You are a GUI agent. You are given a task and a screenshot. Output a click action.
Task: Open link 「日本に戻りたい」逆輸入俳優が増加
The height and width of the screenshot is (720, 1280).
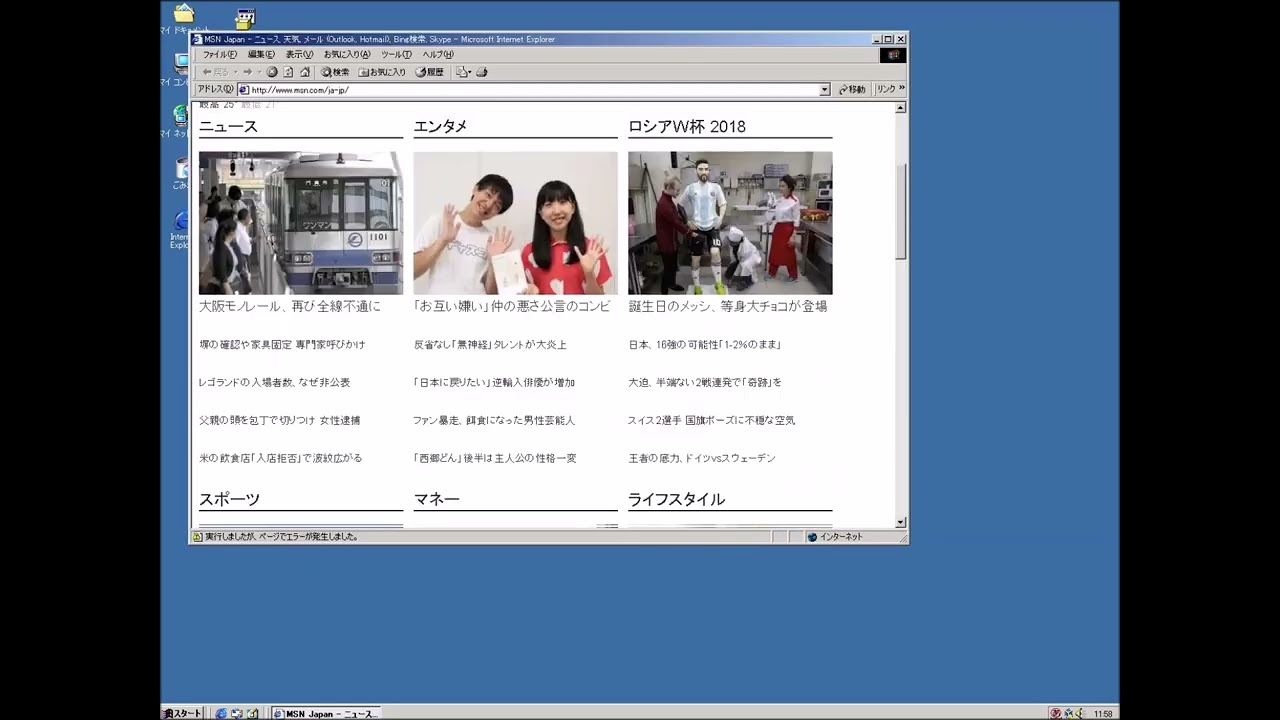click(494, 382)
